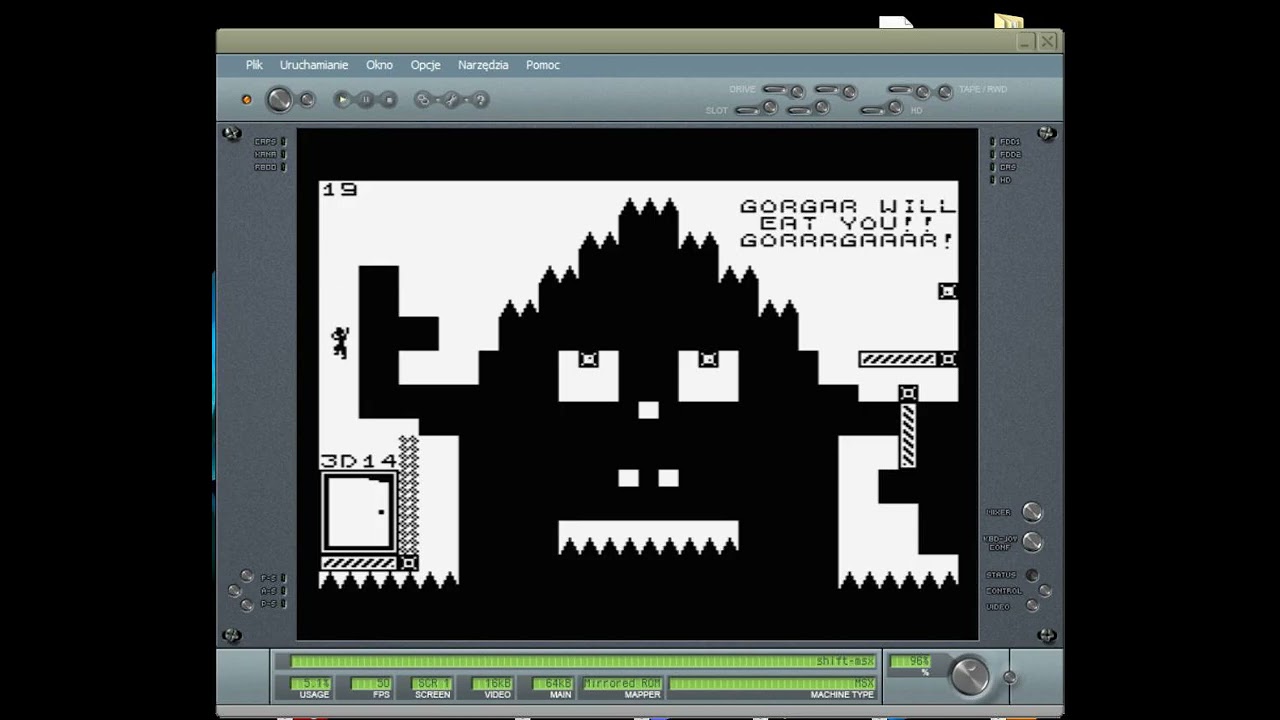The height and width of the screenshot is (720, 1280).
Task: Insert disk with second DRIVE slot button
Action: pos(827,89)
